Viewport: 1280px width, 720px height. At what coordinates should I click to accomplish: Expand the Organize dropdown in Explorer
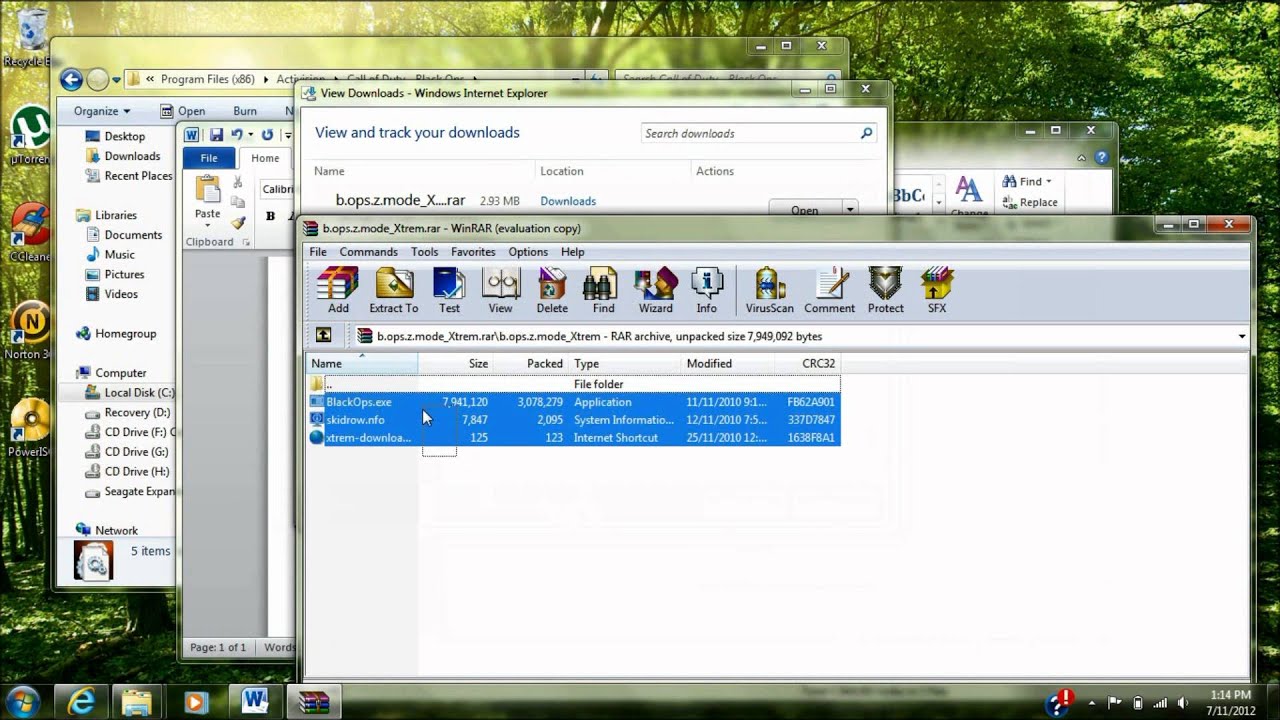[x=102, y=111]
